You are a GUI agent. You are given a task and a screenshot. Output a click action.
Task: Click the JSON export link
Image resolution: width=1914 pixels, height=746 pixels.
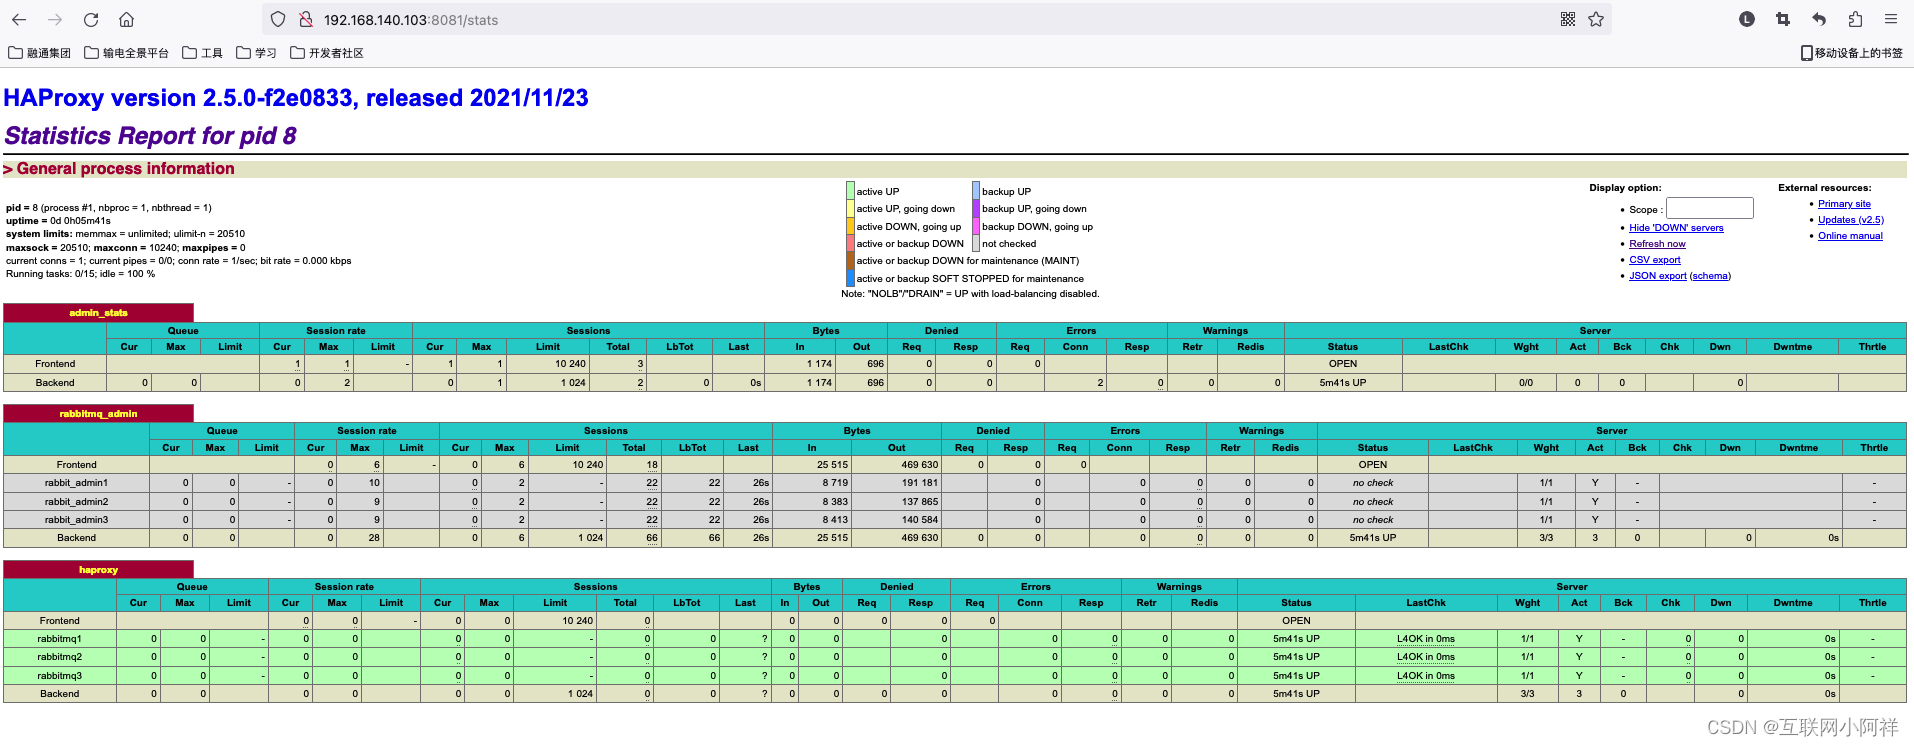(x=1658, y=276)
